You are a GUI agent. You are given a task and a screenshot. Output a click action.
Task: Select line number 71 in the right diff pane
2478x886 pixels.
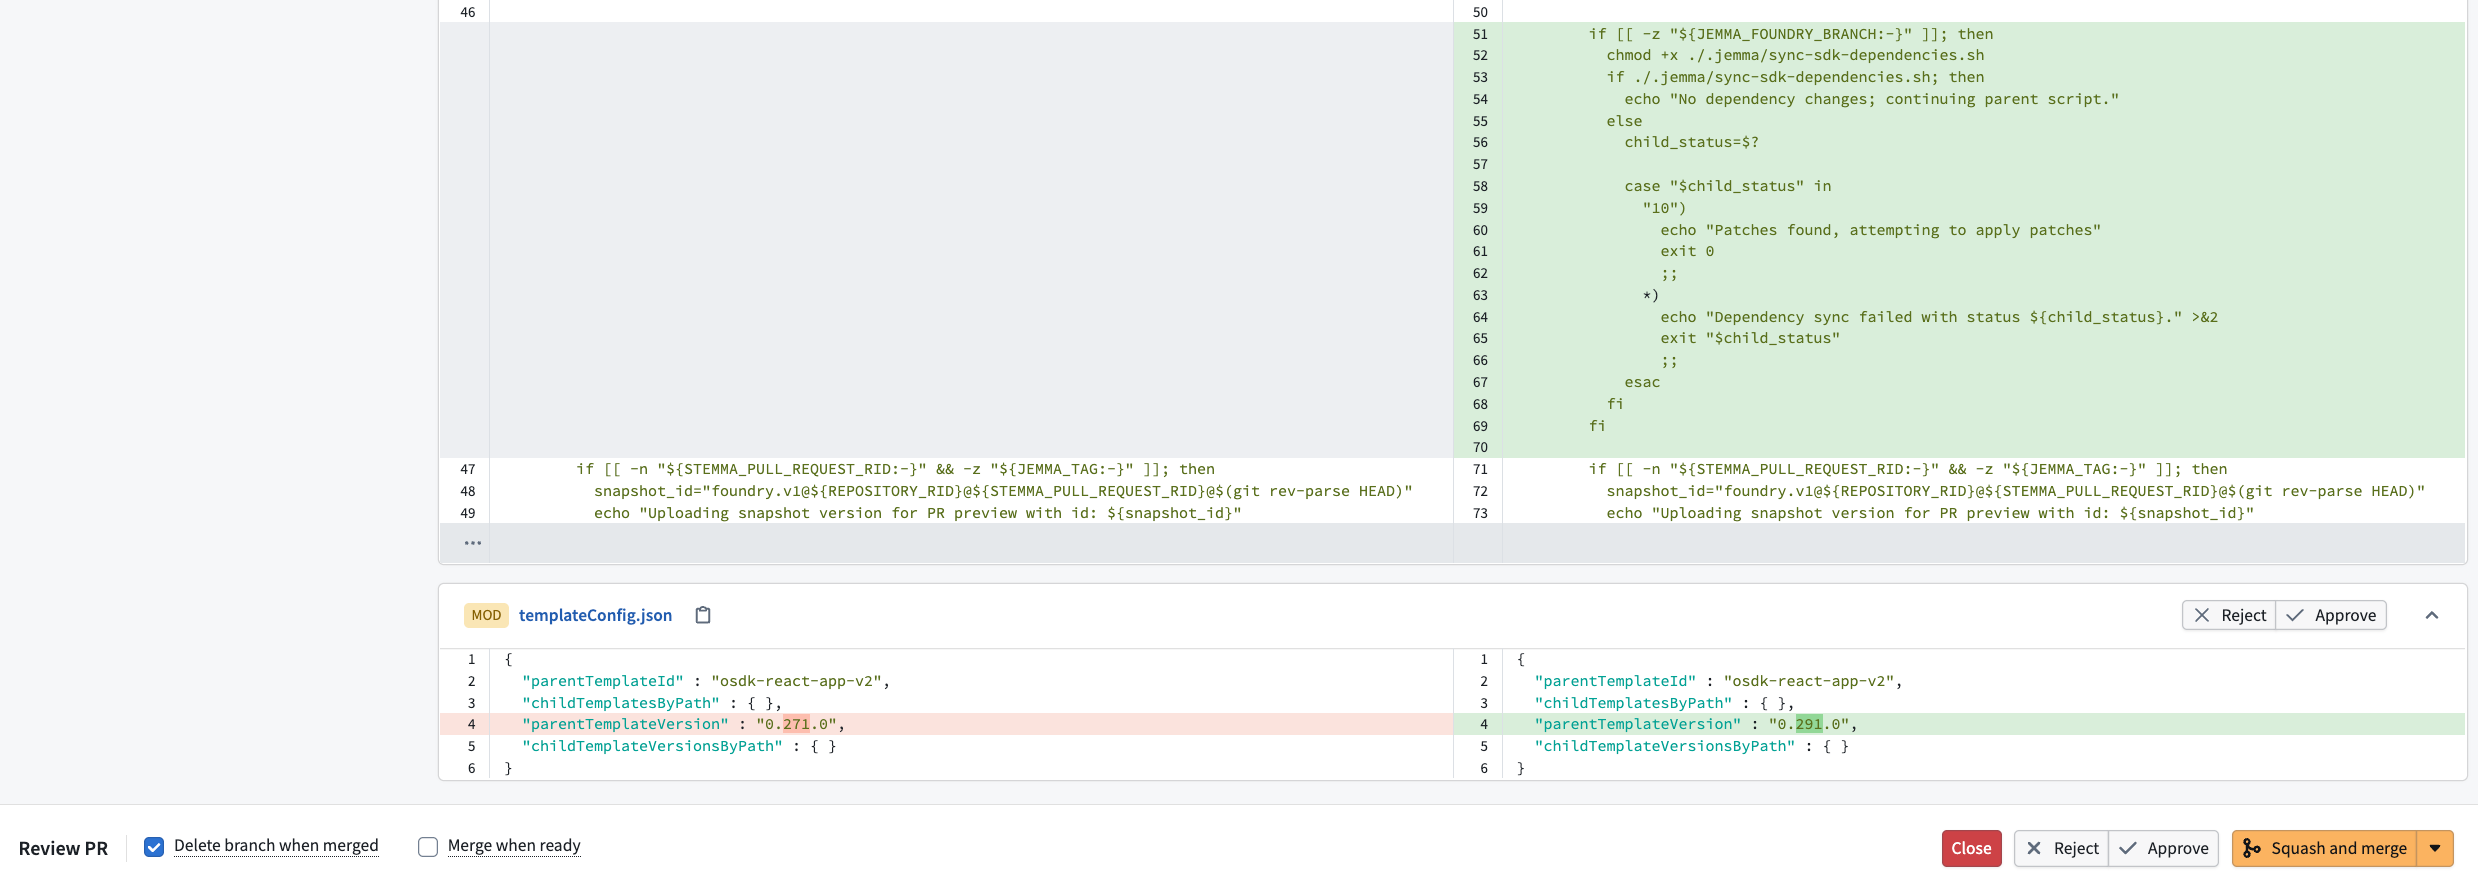point(1480,469)
